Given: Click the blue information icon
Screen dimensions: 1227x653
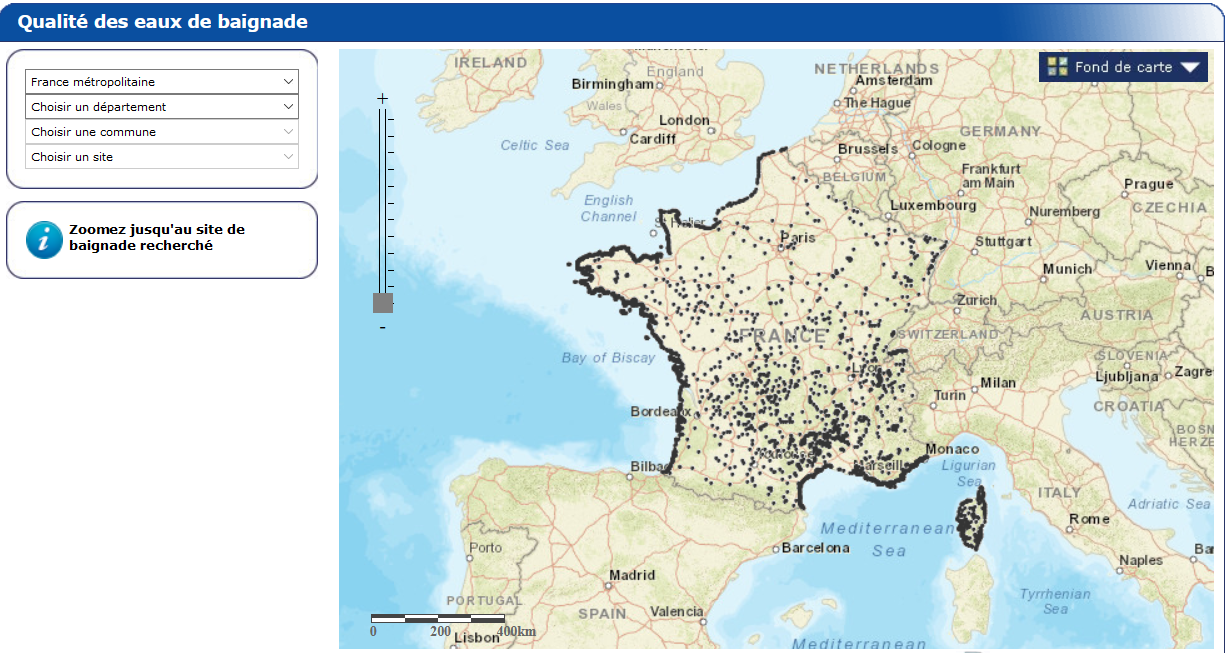Looking at the screenshot, I should (44, 239).
